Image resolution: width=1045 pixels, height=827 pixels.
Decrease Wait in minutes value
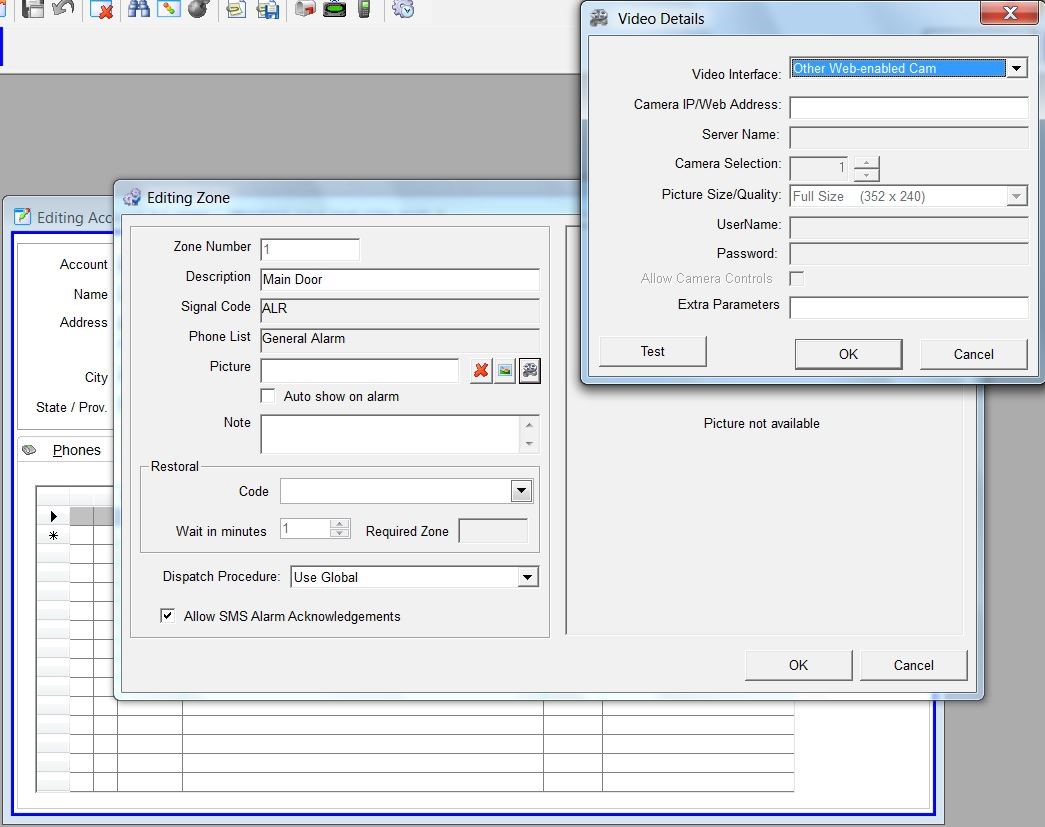point(340,533)
